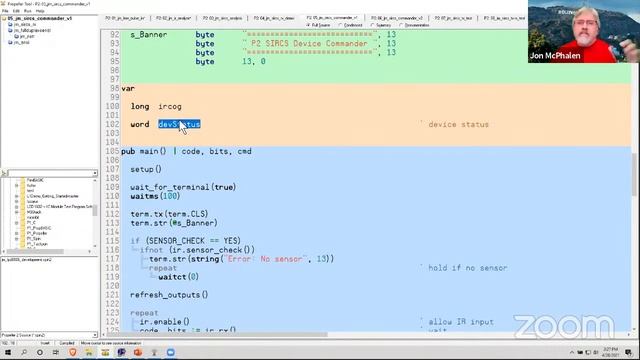The width and height of the screenshot is (640, 360).
Task: Switch to the P2 07 jm_sircs tab
Action: point(453,18)
